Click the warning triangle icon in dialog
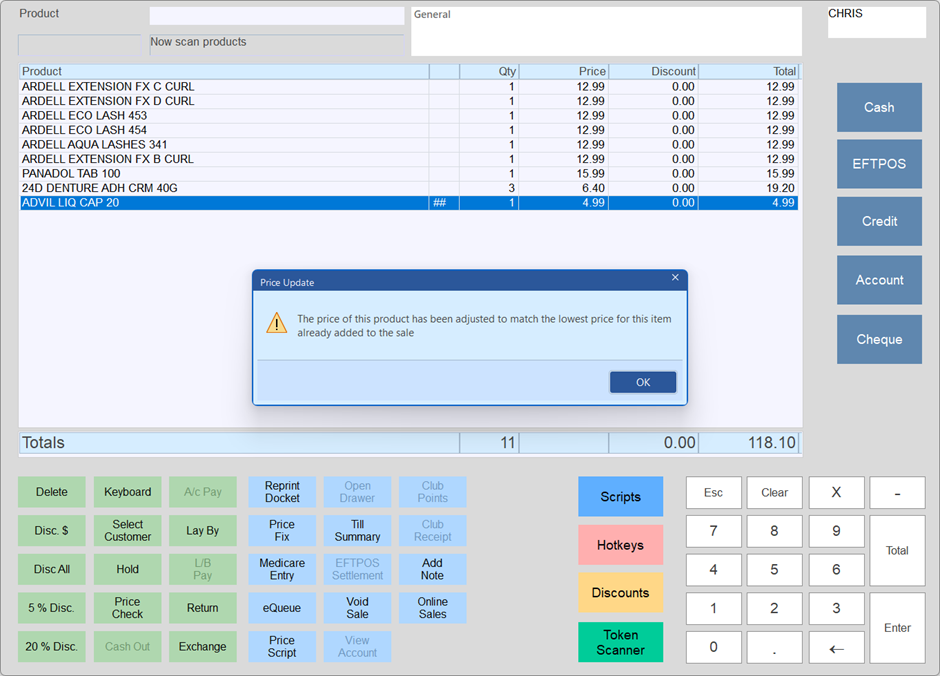Viewport: 940px width, 676px height. 276,323
